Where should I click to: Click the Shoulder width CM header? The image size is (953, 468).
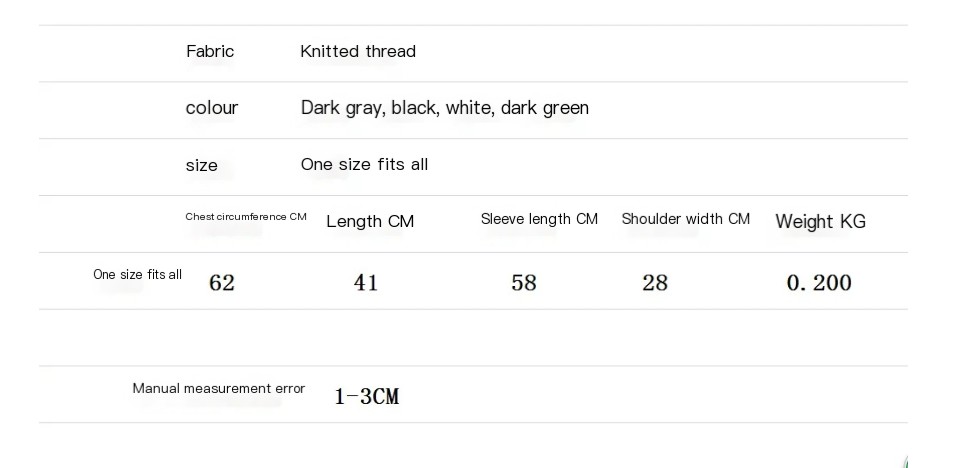click(685, 219)
